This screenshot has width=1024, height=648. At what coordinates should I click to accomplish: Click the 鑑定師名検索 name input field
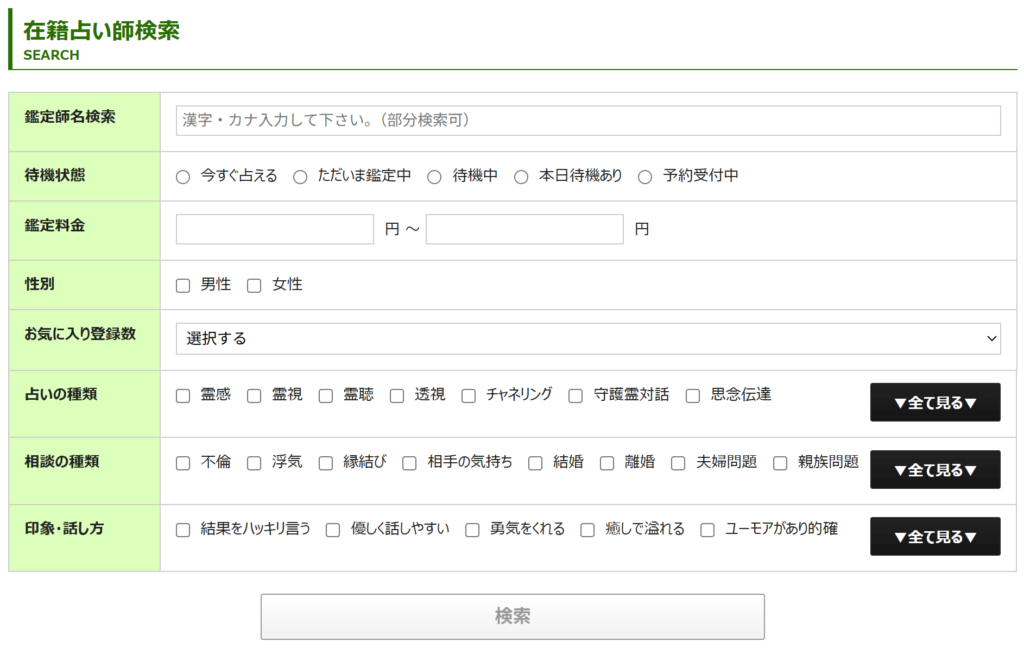click(588, 120)
